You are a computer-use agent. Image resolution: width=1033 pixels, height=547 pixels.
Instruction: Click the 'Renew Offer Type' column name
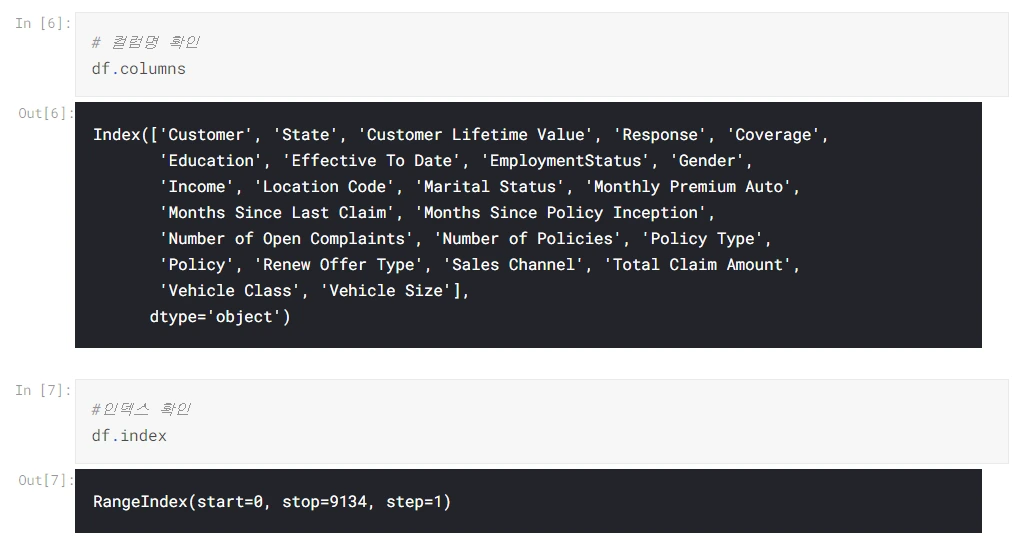[x=338, y=265]
